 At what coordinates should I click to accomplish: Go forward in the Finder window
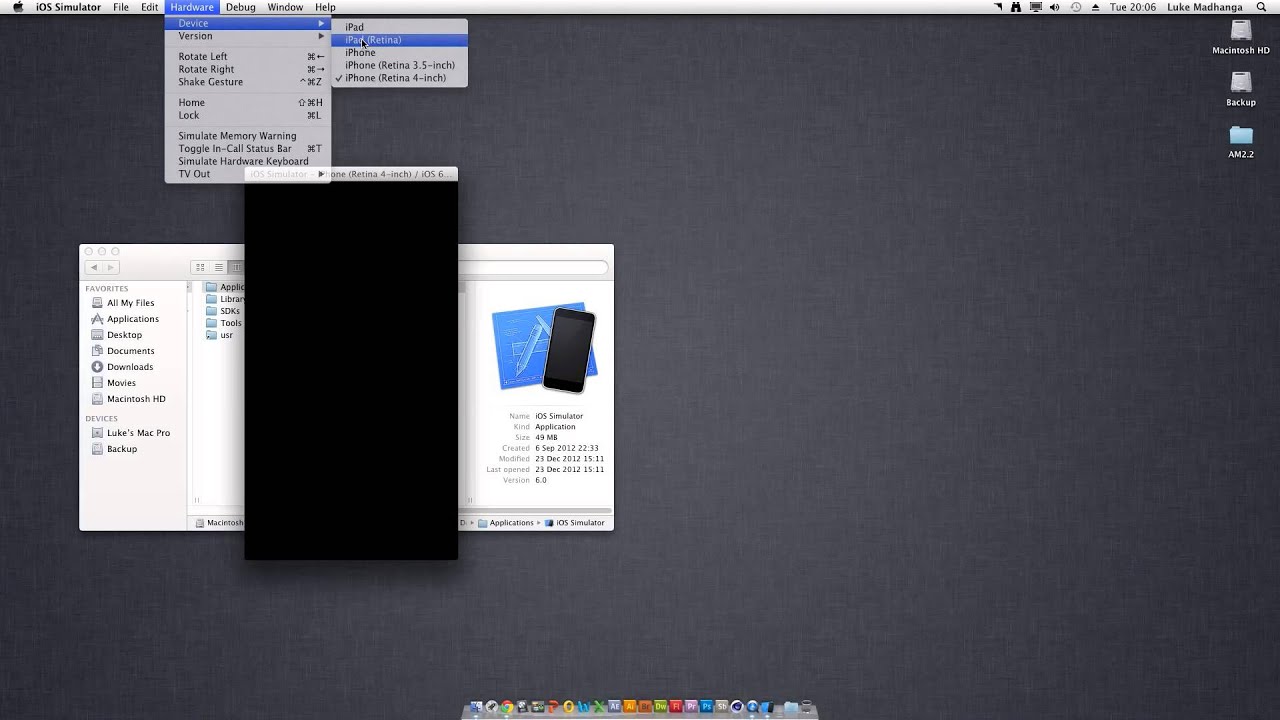(110, 267)
